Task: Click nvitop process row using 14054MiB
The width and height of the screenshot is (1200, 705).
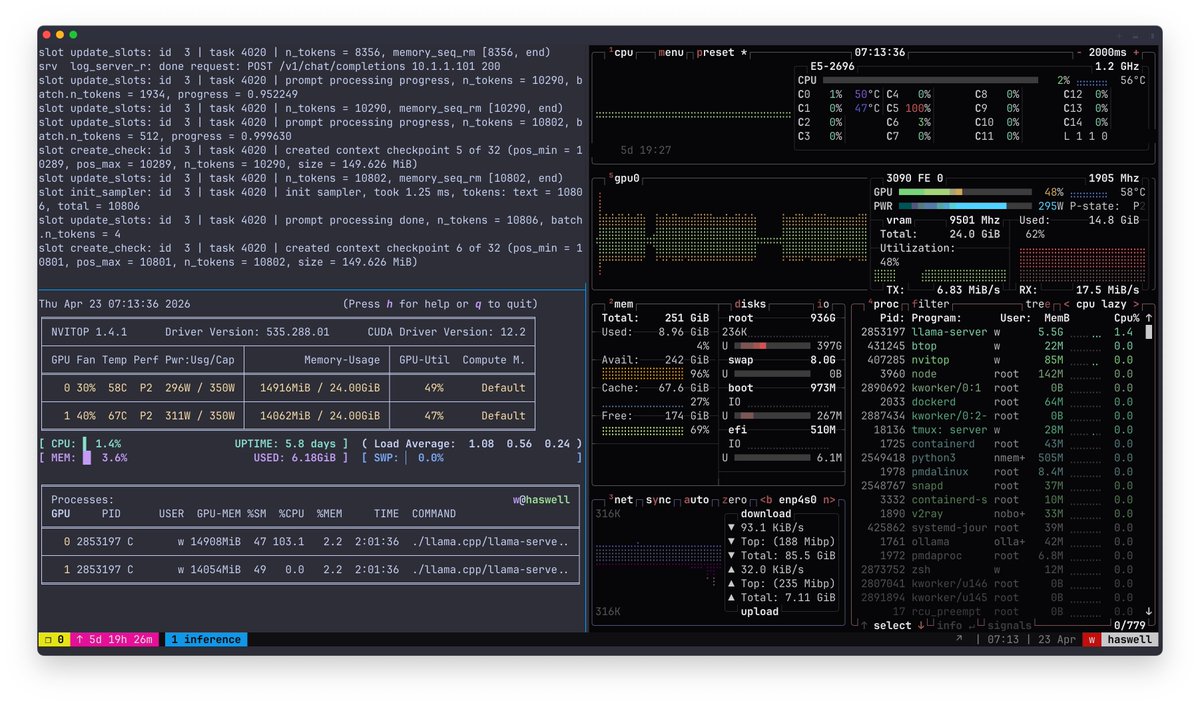Action: pyautogui.click(x=310, y=570)
